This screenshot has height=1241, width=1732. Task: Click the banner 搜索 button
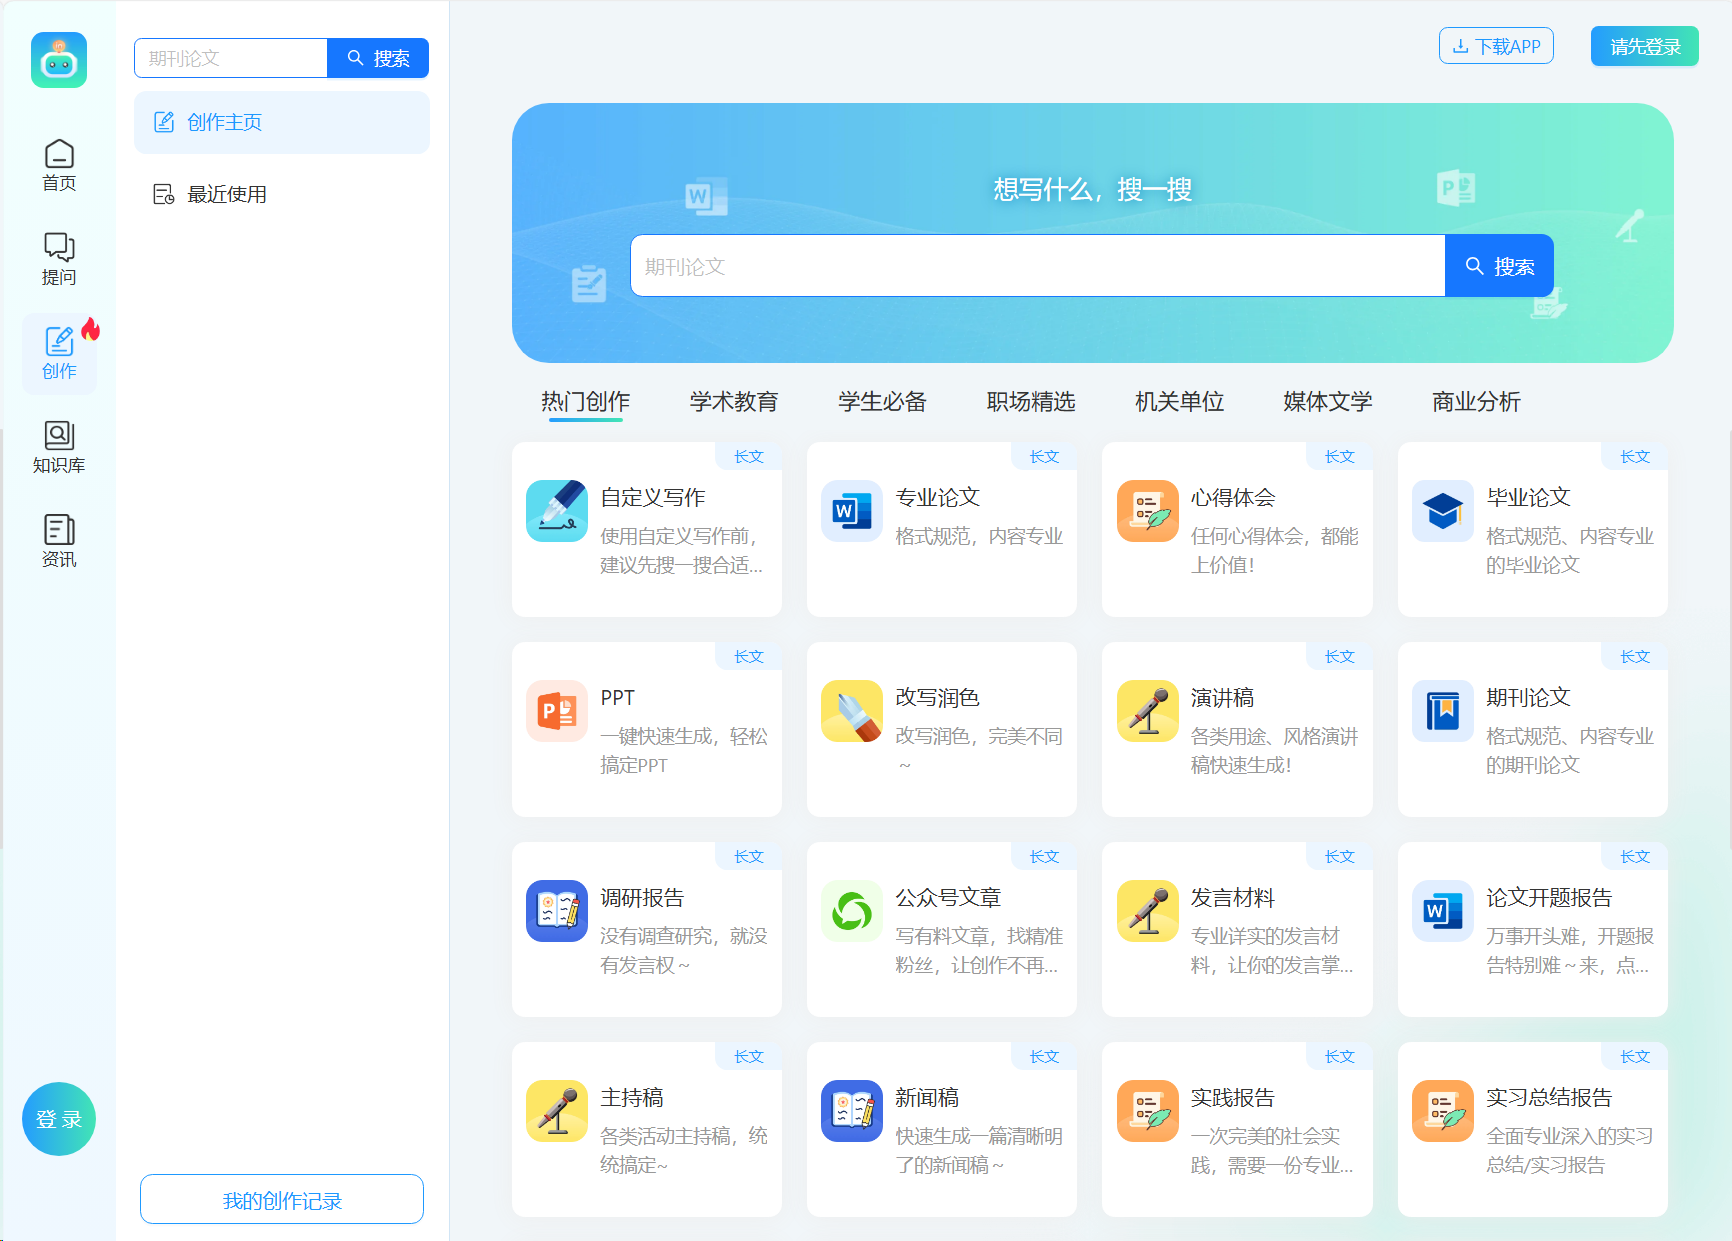click(x=1499, y=266)
